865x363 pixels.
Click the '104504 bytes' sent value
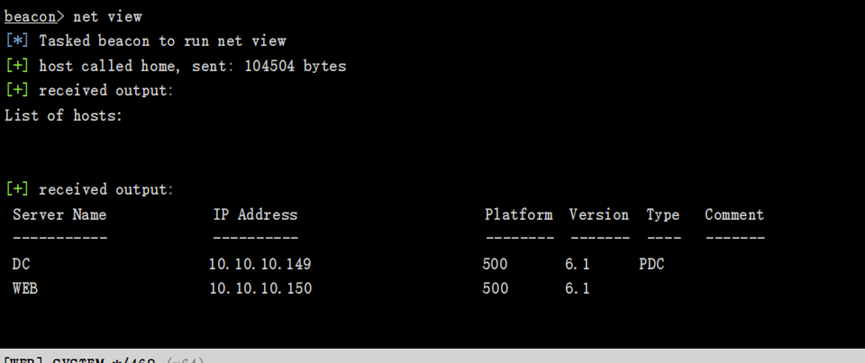(295, 66)
